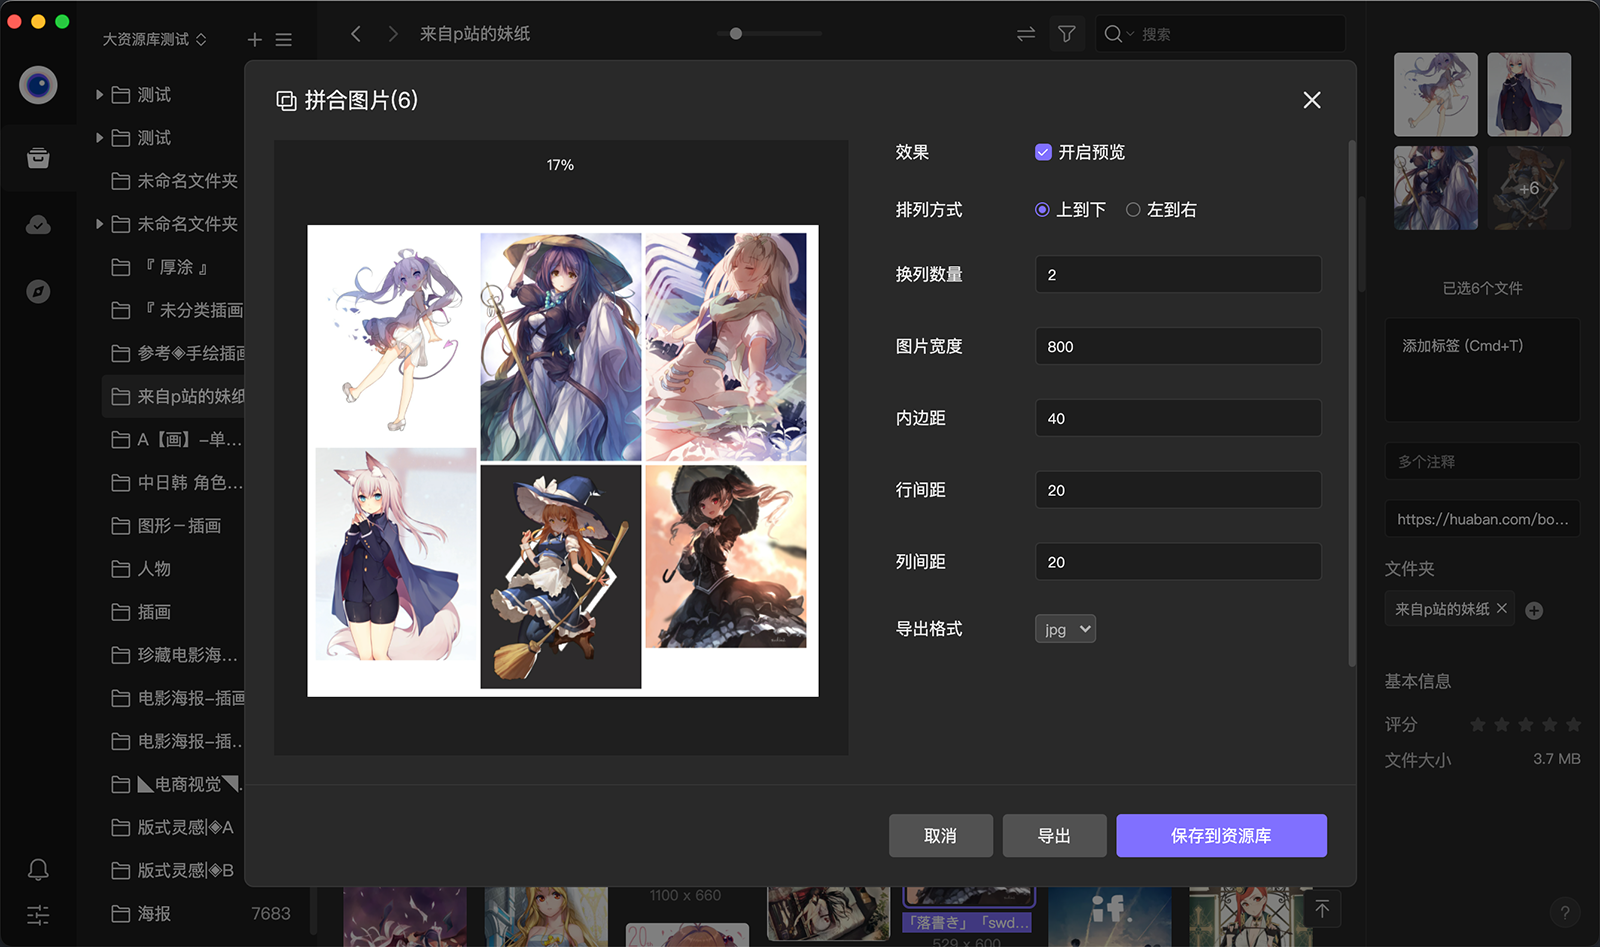Select the 版式灵感◈B folder
The height and width of the screenshot is (947, 1600).
pos(174,870)
